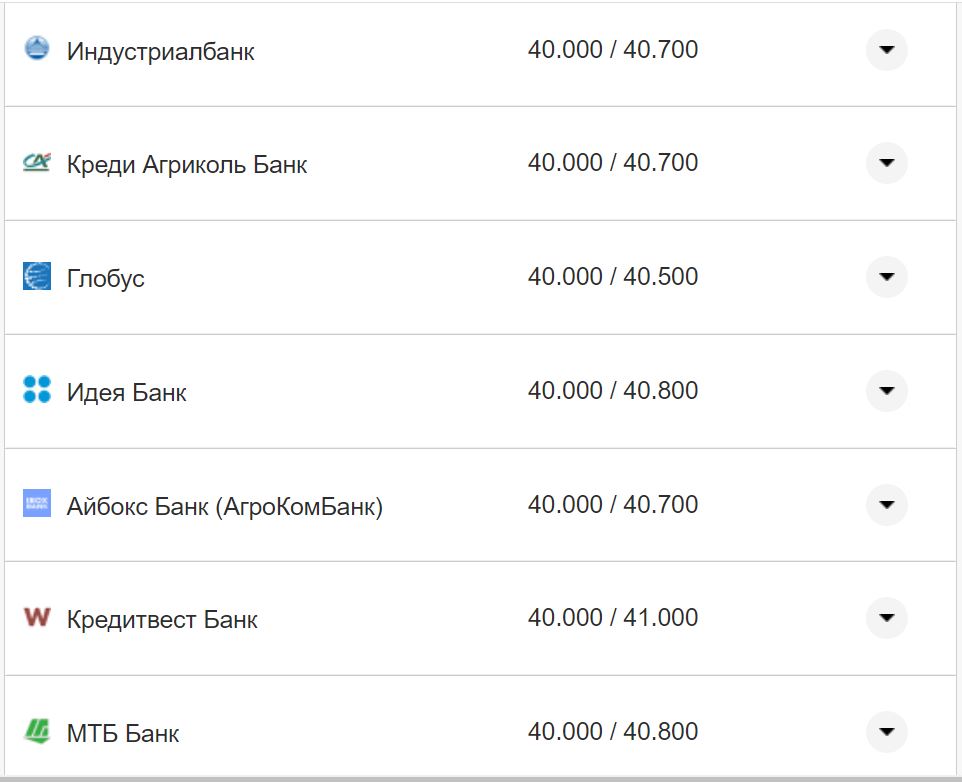This screenshot has width=962, height=782.
Task: Select the Айбокс Банк (АгроКомБанк) name
Action: pos(224,506)
